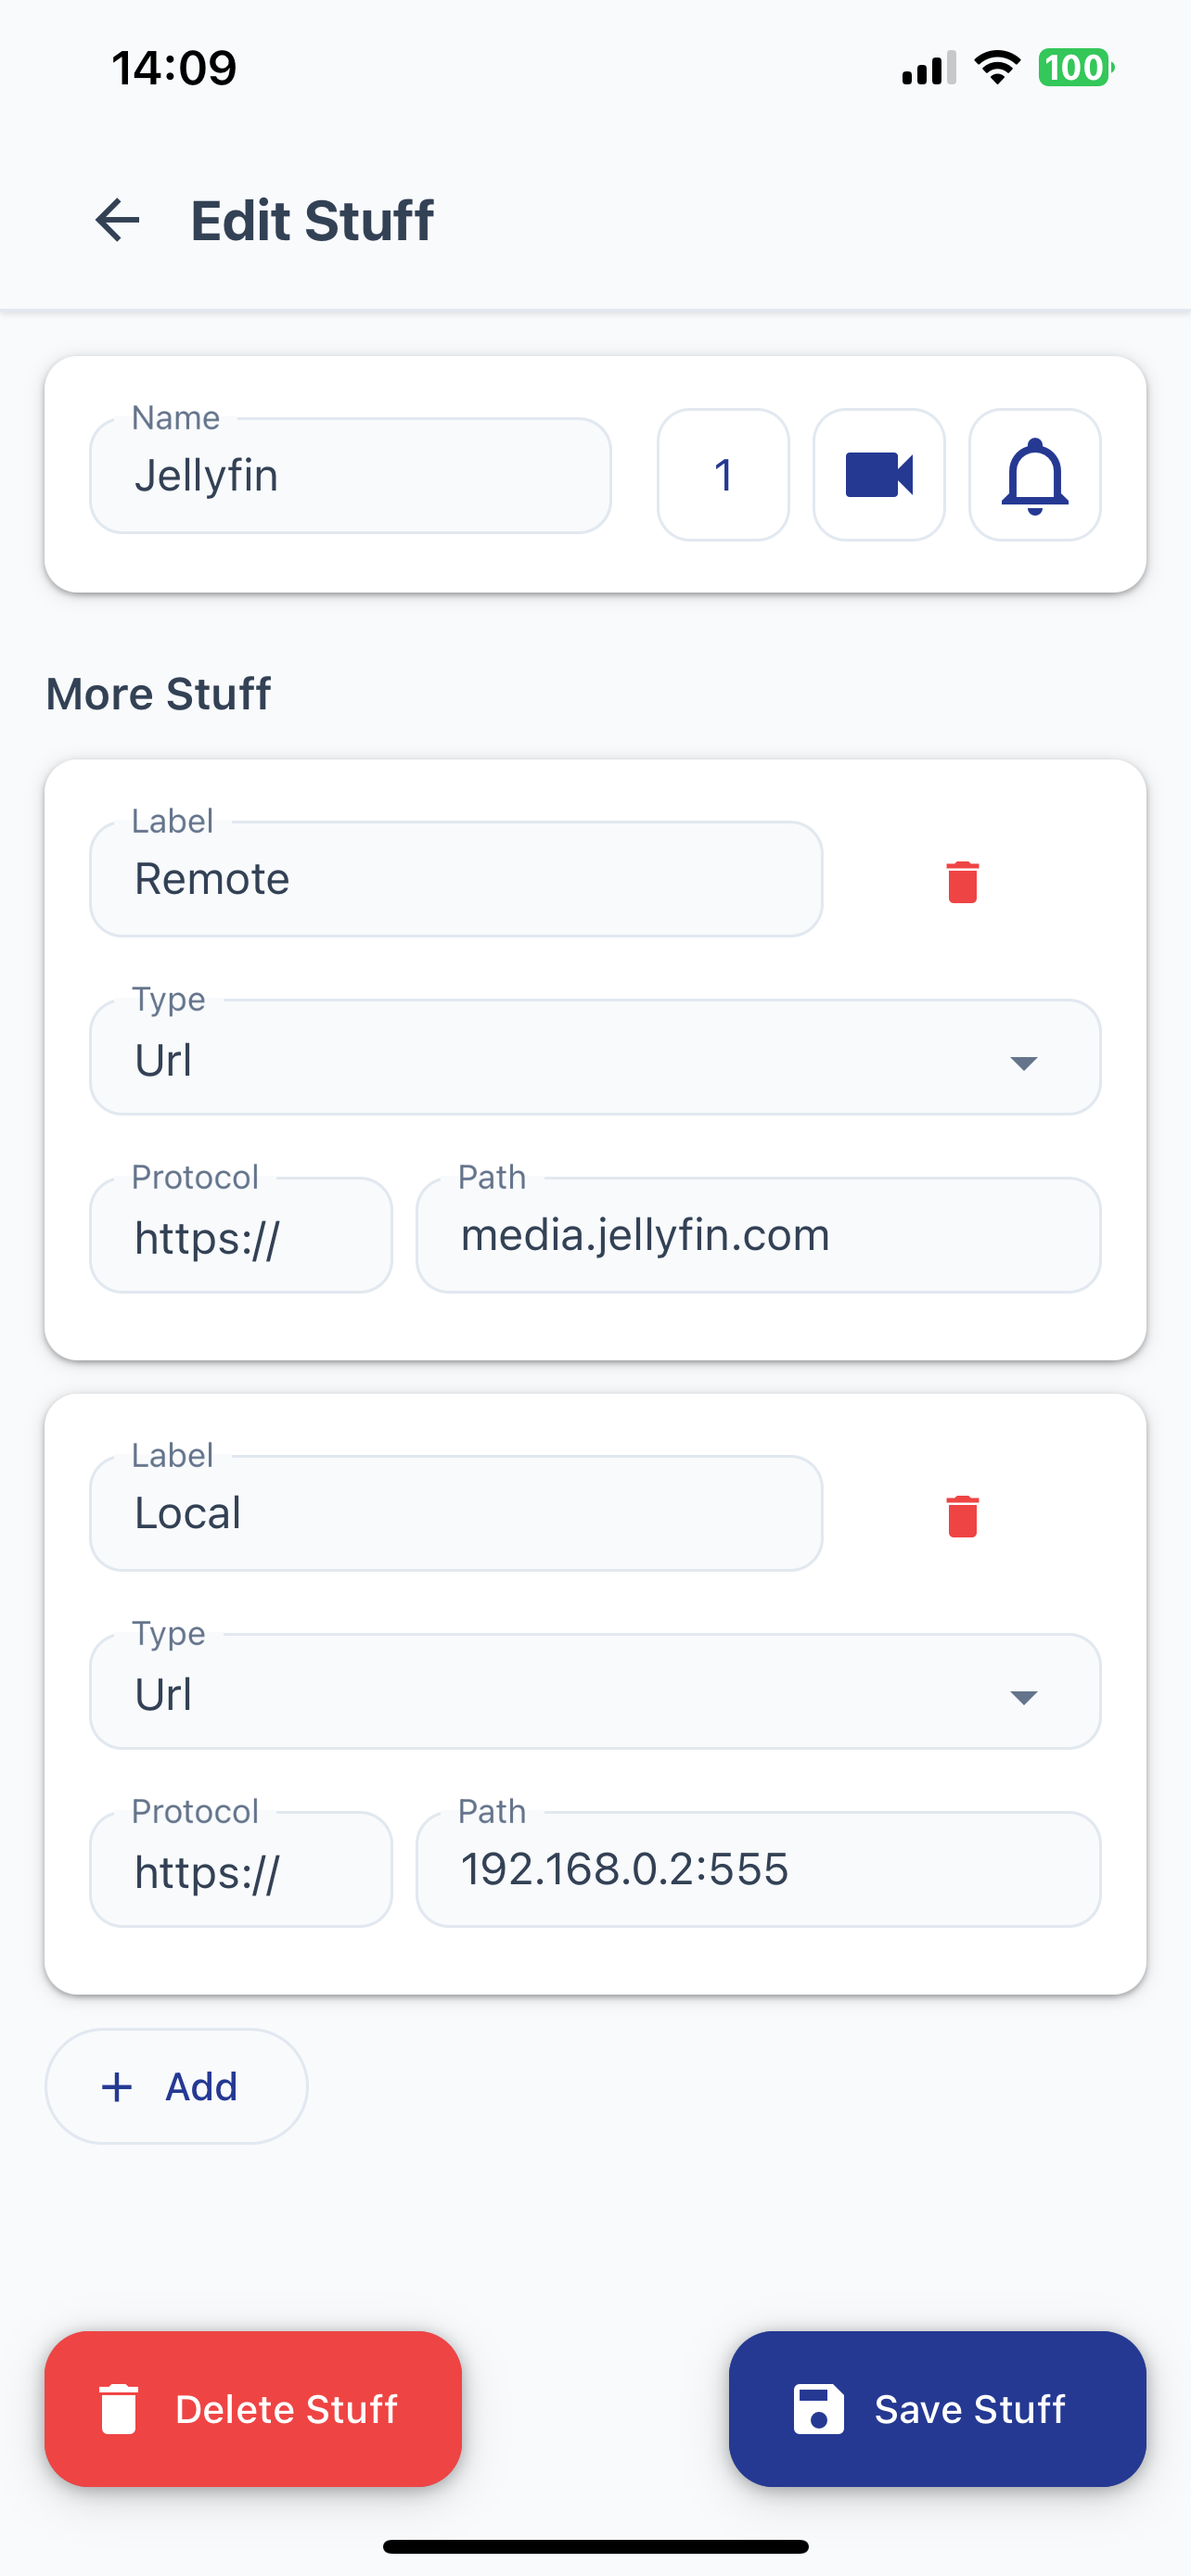Edit the Path field media.jellyfin.com

[759, 1235]
